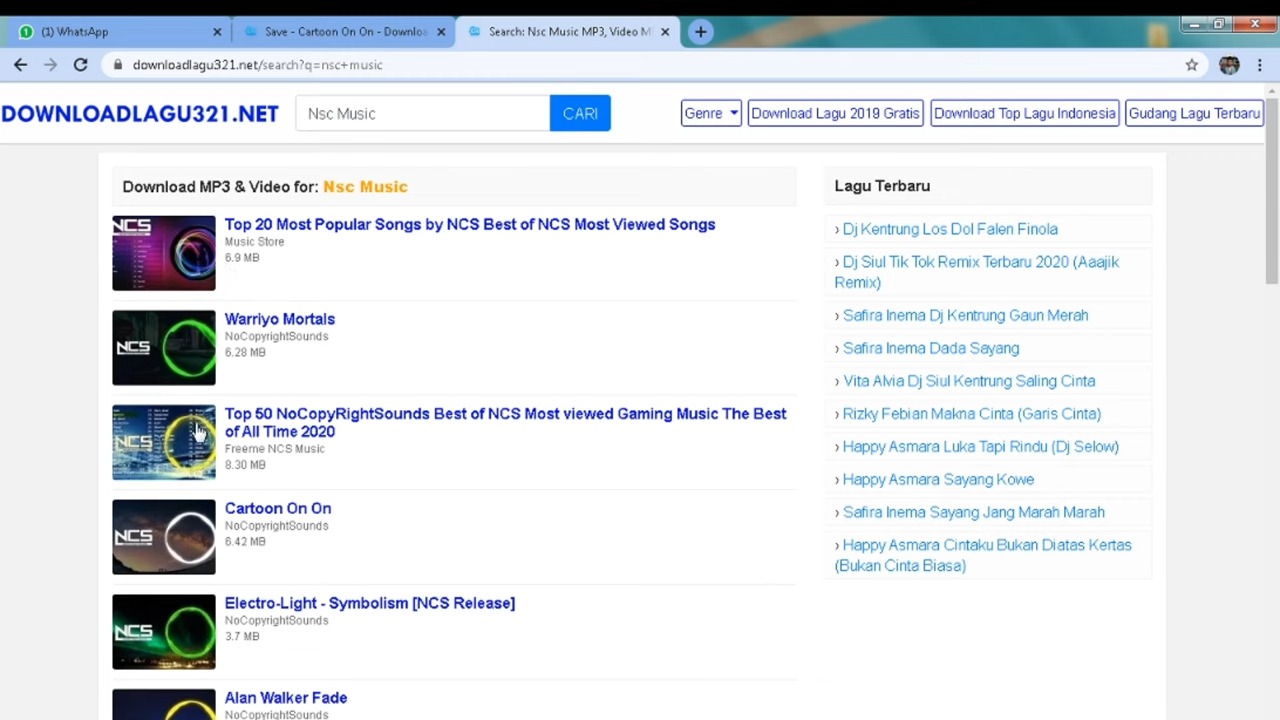The image size is (1280, 720).
Task: Open Top 50 NoCopyRightSounds Best of NCS link
Action: pos(505,422)
